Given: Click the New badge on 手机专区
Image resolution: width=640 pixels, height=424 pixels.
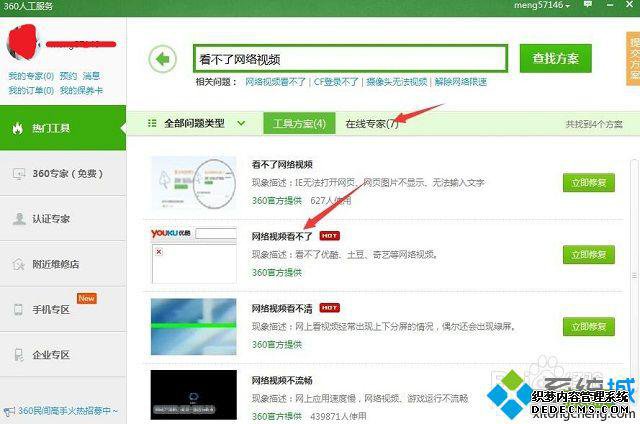Looking at the screenshot, I should [x=87, y=298].
